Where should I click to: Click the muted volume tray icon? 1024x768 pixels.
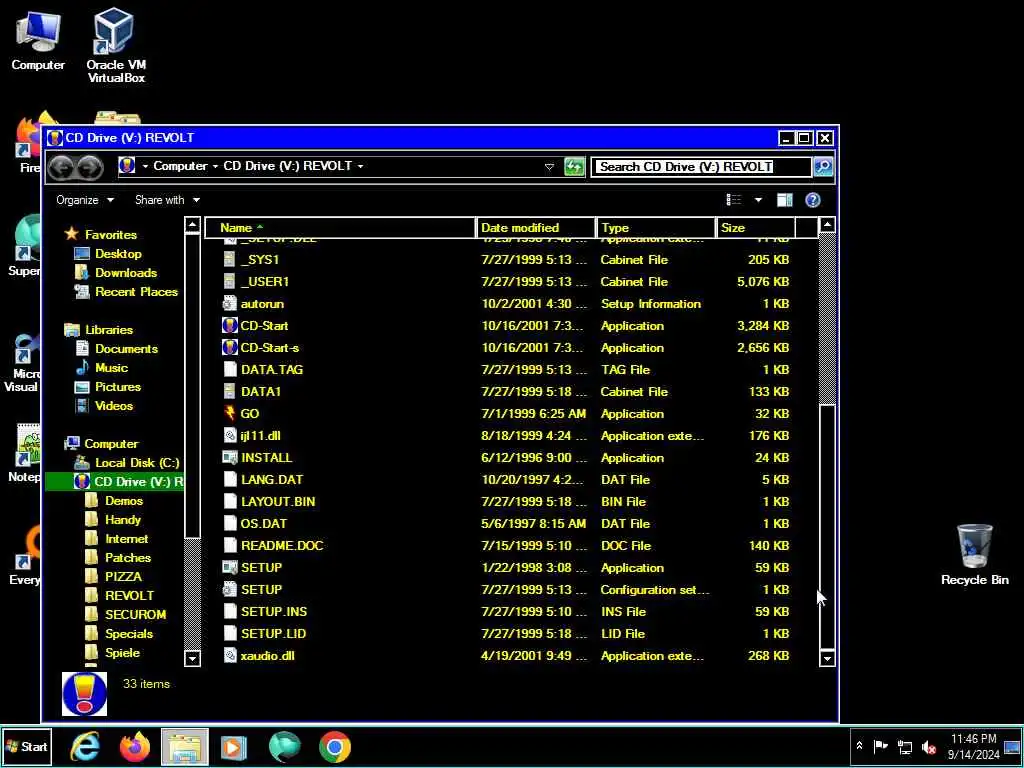[x=929, y=747]
